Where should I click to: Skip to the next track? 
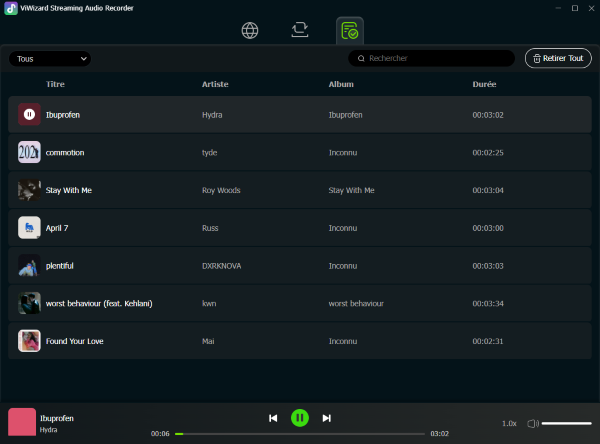(326, 418)
